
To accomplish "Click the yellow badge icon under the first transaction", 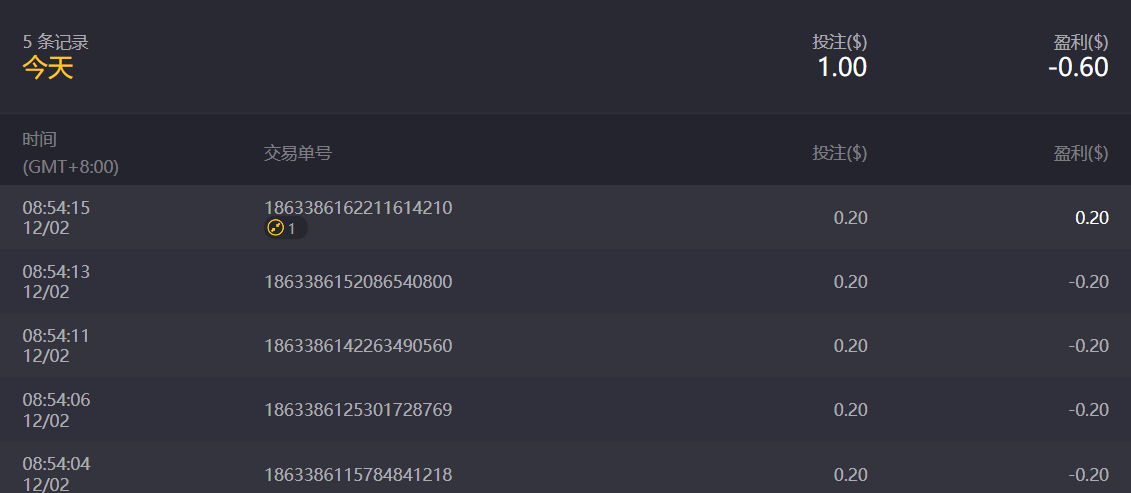I will point(276,229).
